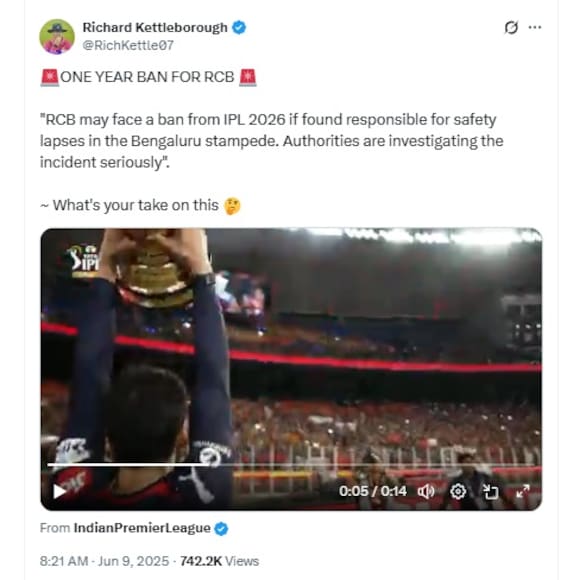Play the video with play button
Viewport: 586px width, 580px height.
pyautogui.click(x=59, y=491)
